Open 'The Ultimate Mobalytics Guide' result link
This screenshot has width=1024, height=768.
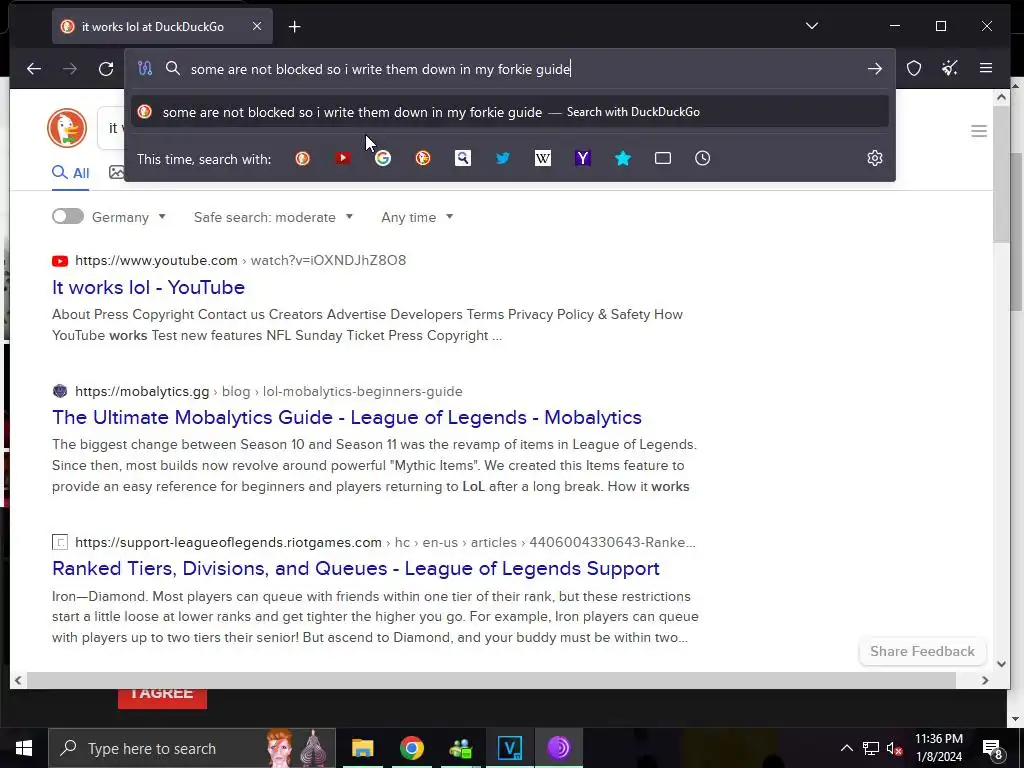347,417
